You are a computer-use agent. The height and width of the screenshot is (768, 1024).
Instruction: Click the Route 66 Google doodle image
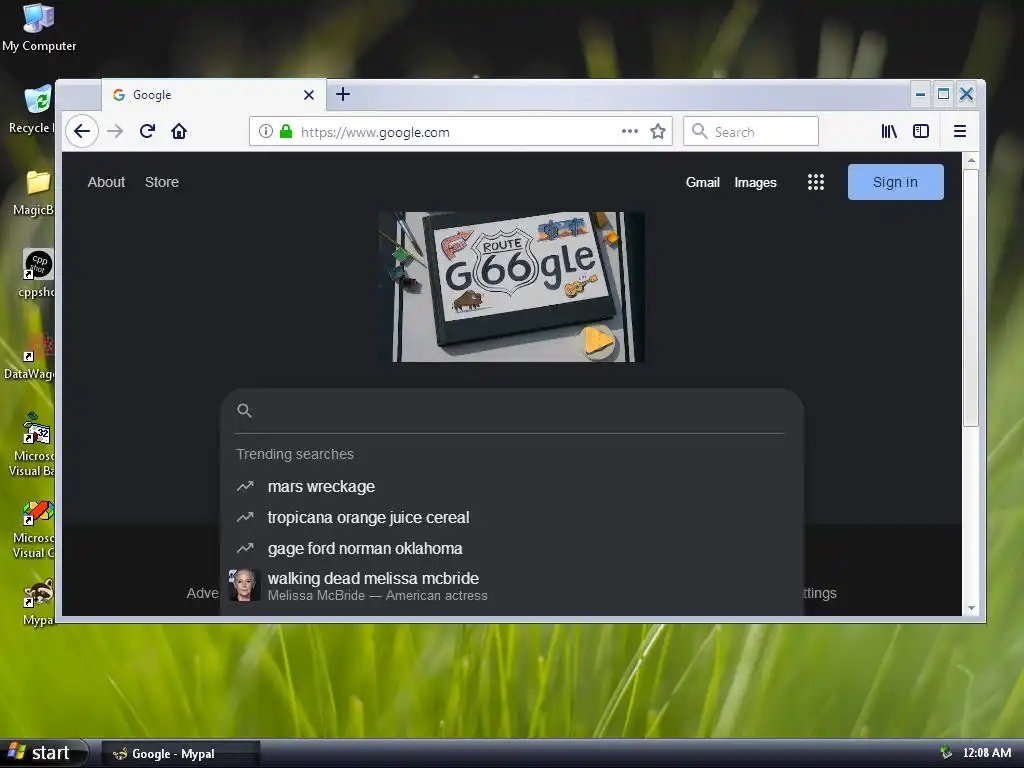click(x=511, y=287)
